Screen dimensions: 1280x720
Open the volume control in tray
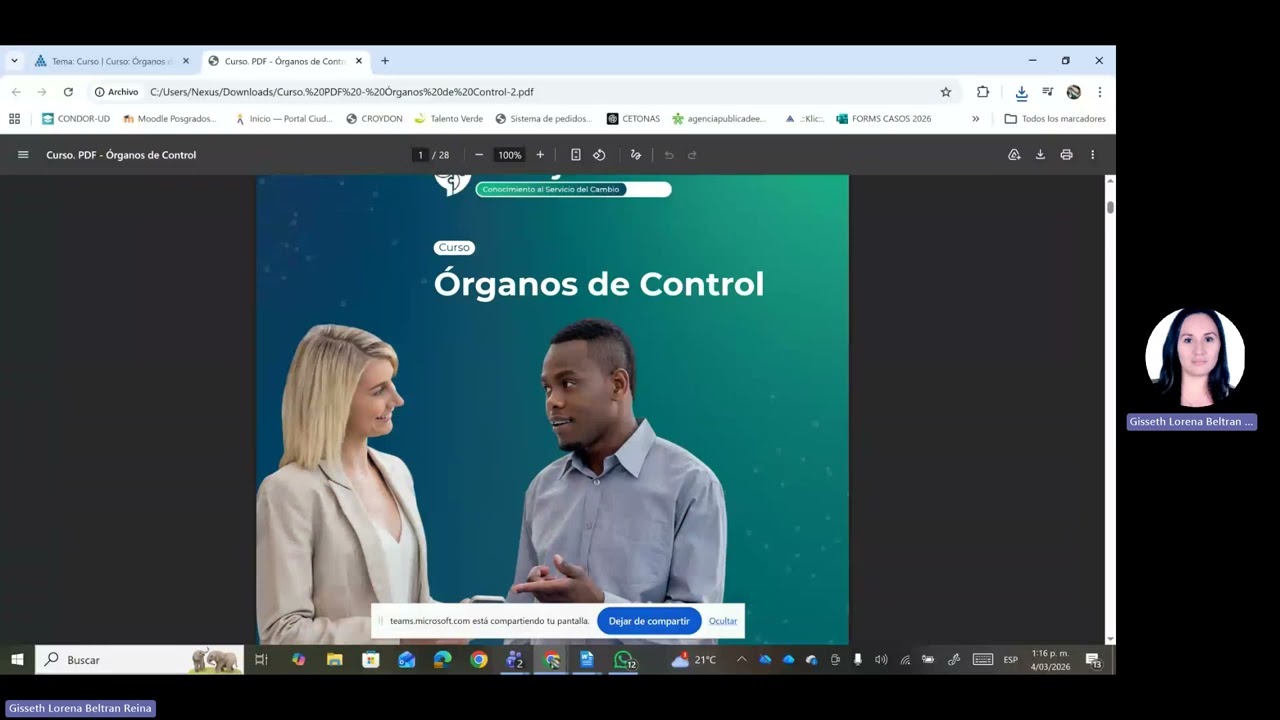tap(881, 660)
